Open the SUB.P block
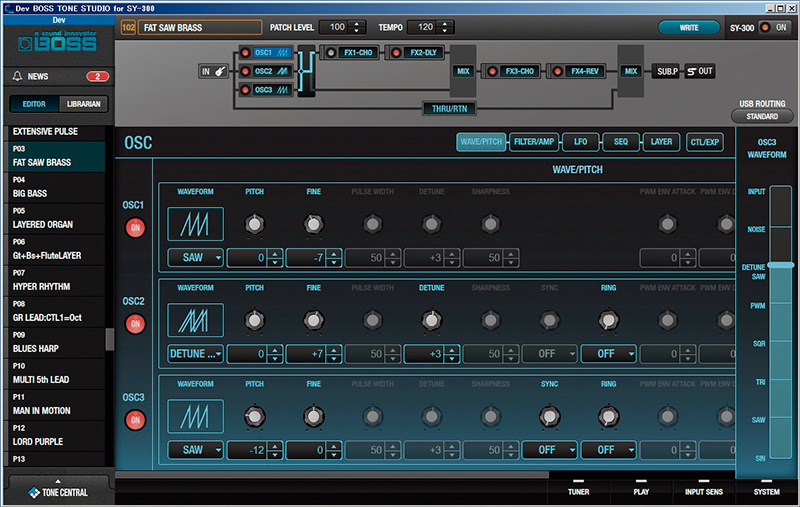 (667, 71)
